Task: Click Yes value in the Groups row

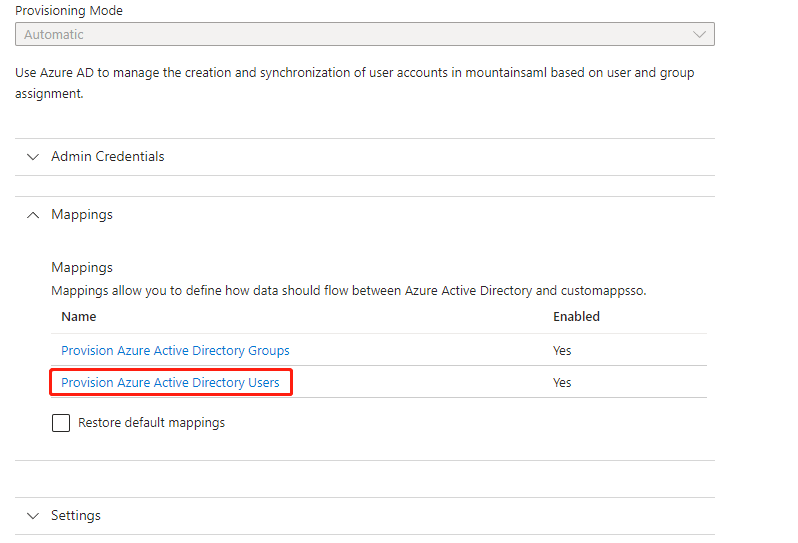Action: (x=562, y=351)
